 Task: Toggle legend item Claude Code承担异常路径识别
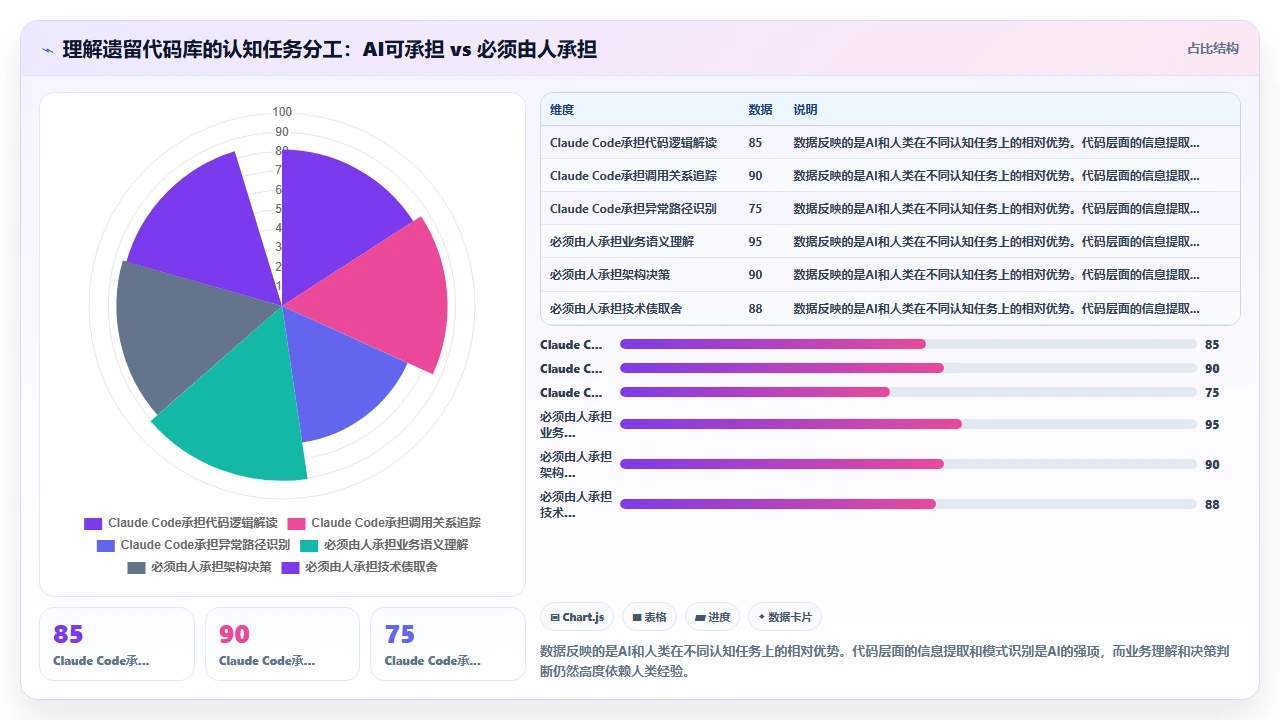pos(193,545)
